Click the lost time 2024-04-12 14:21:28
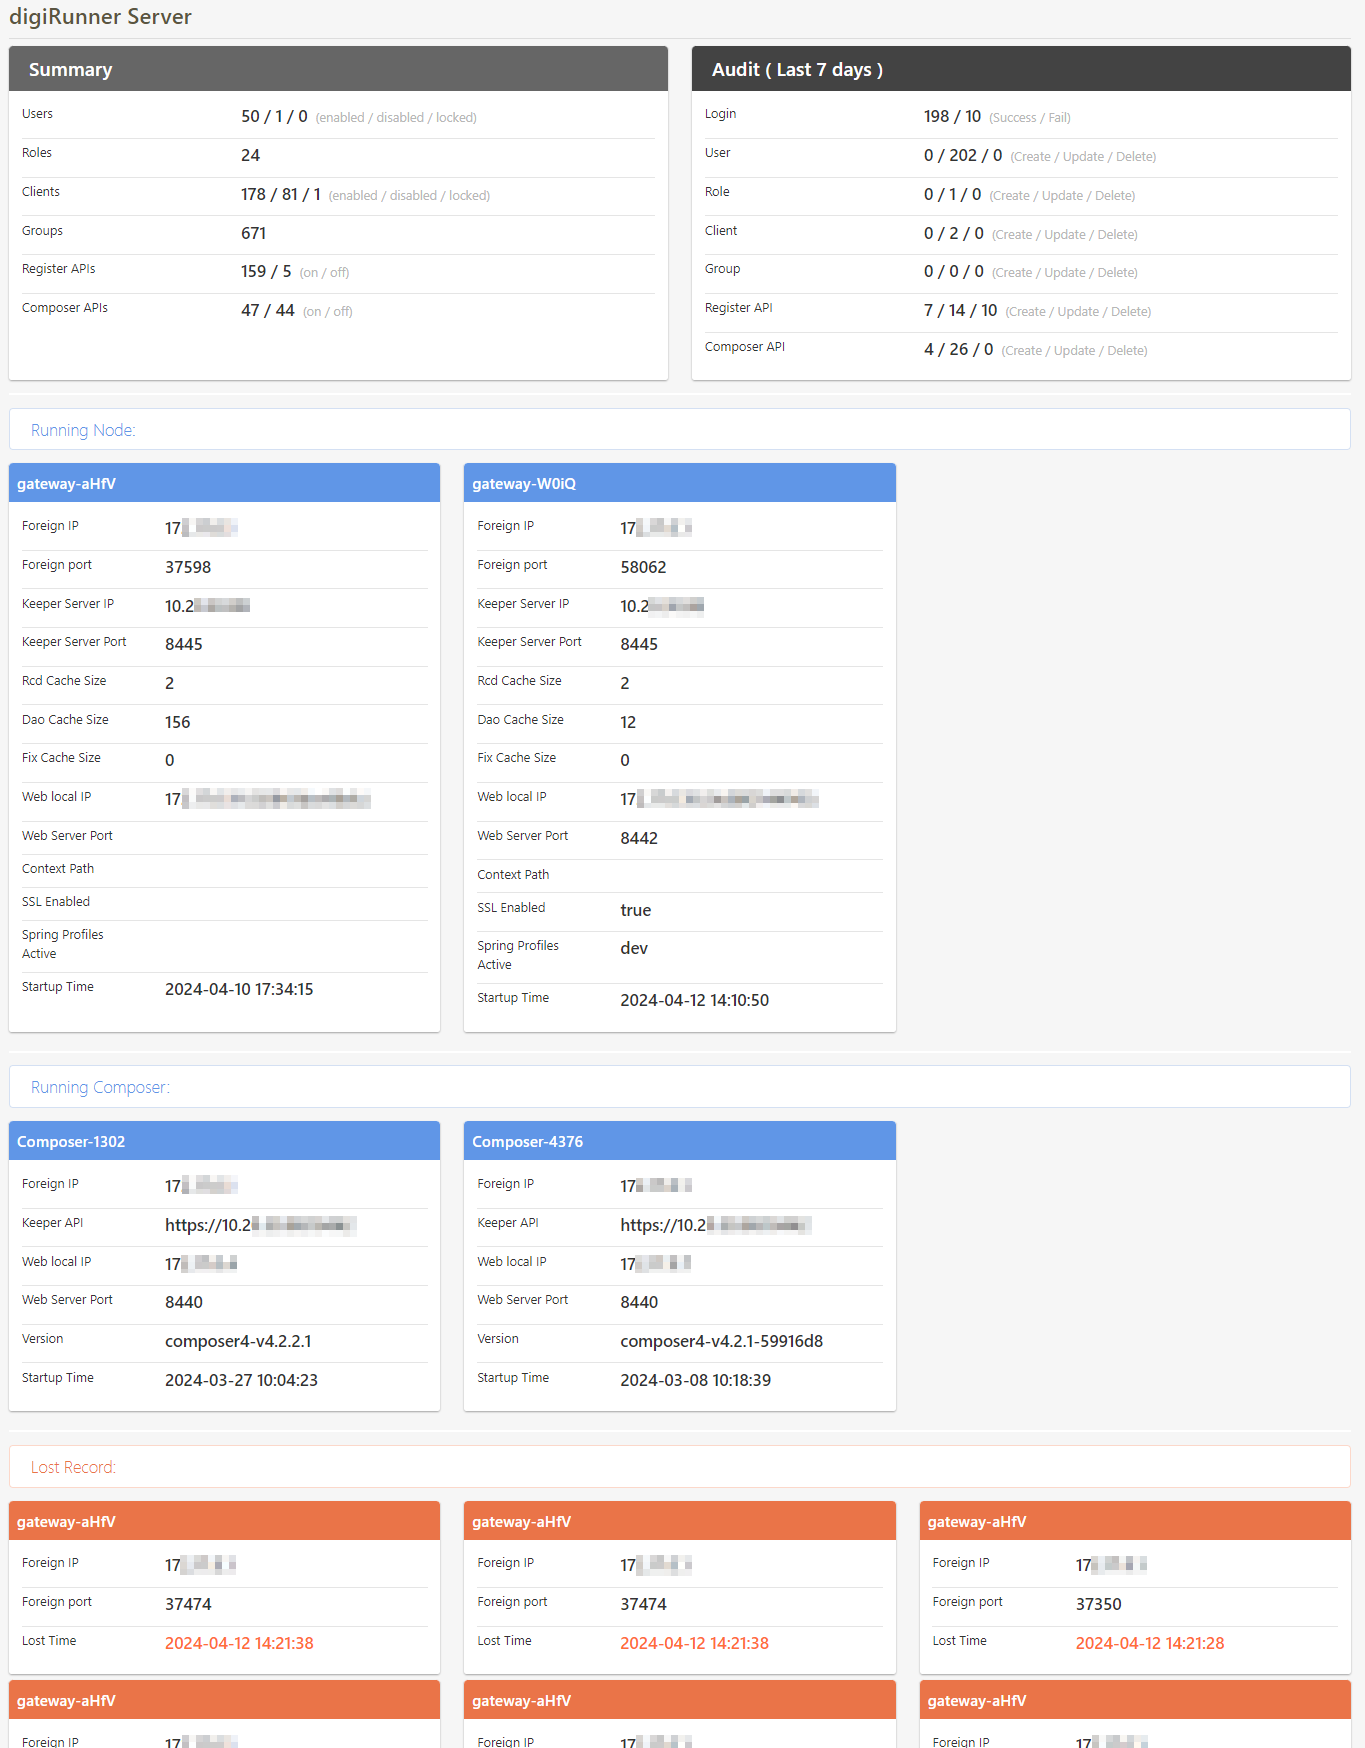The height and width of the screenshot is (1748, 1365). tap(1149, 1643)
